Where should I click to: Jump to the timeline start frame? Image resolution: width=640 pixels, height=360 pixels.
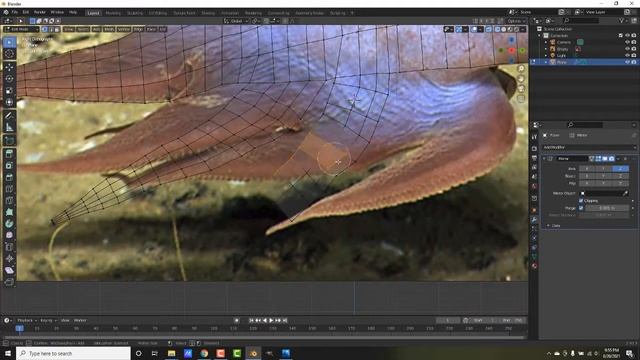[x=251, y=320]
